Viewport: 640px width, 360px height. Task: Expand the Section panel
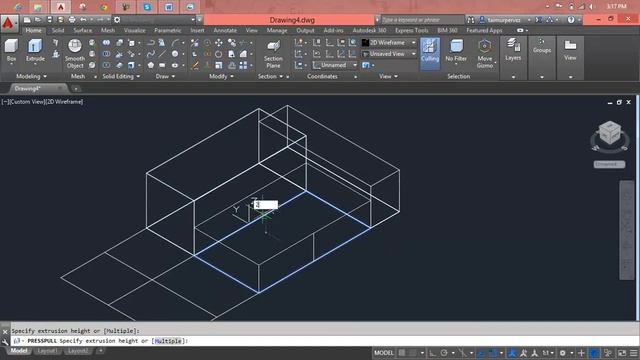click(x=270, y=76)
